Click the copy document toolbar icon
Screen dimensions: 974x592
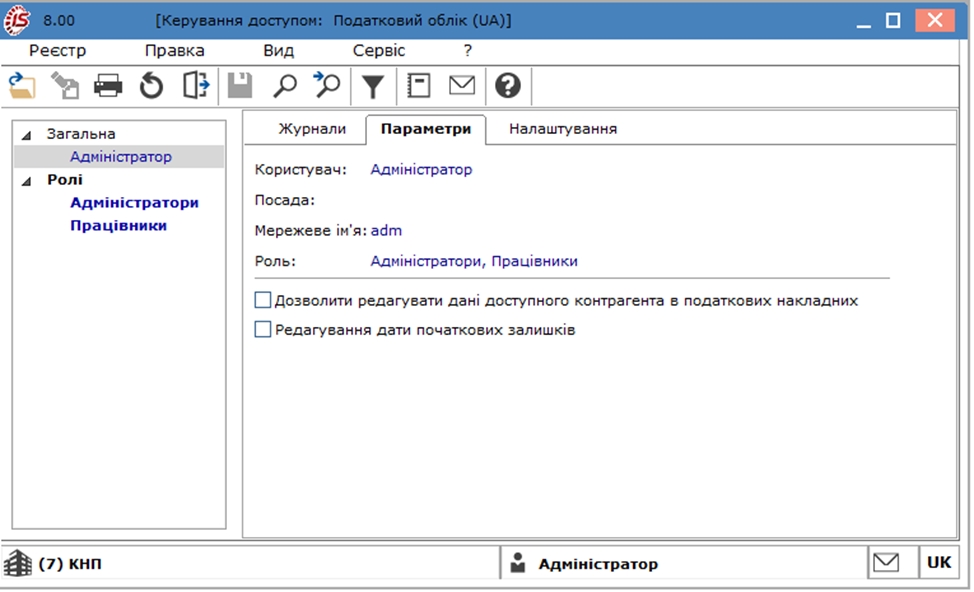pyautogui.click(x=65, y=85)
